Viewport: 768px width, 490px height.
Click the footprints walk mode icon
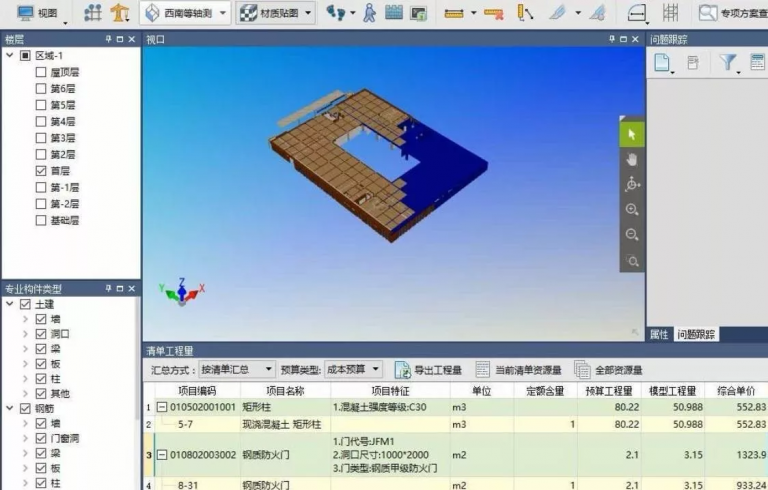tap(336, 13)
